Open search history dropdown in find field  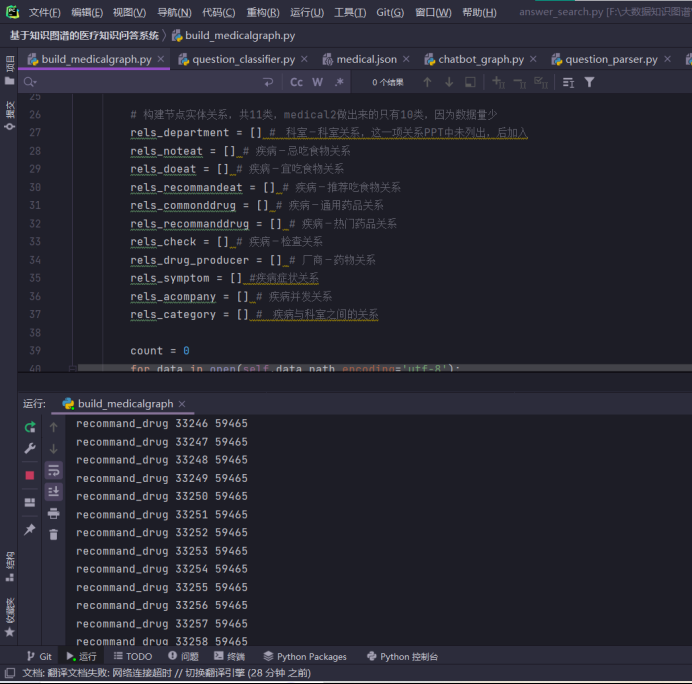[x=30, y=82]
